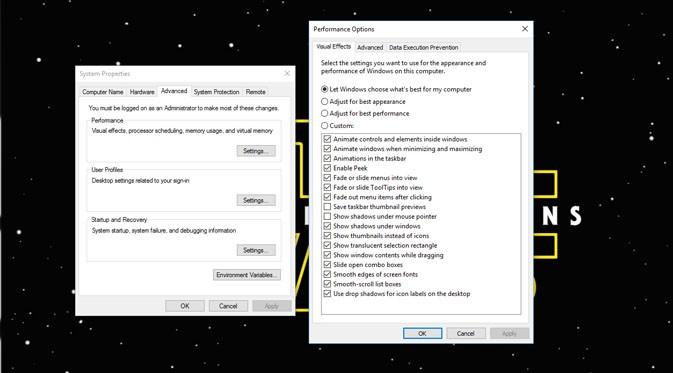Select Let Windows choose what's best radio button
This screenshot has width=673, height=373.
click(324, 89)
